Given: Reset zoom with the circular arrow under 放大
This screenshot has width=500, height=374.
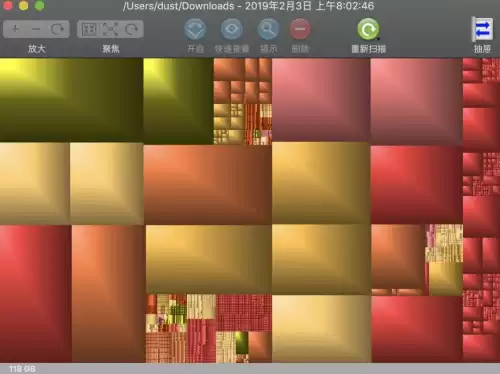Looking at the screenshot, I should (57, 29).
